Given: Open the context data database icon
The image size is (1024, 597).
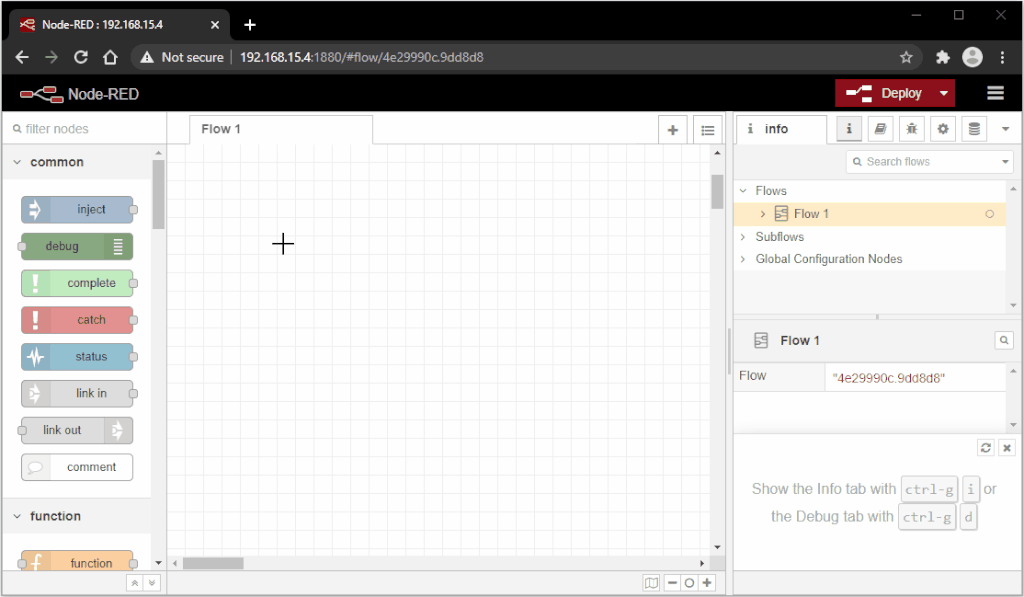Looking at the screenshot, I should tap(974, 129).
